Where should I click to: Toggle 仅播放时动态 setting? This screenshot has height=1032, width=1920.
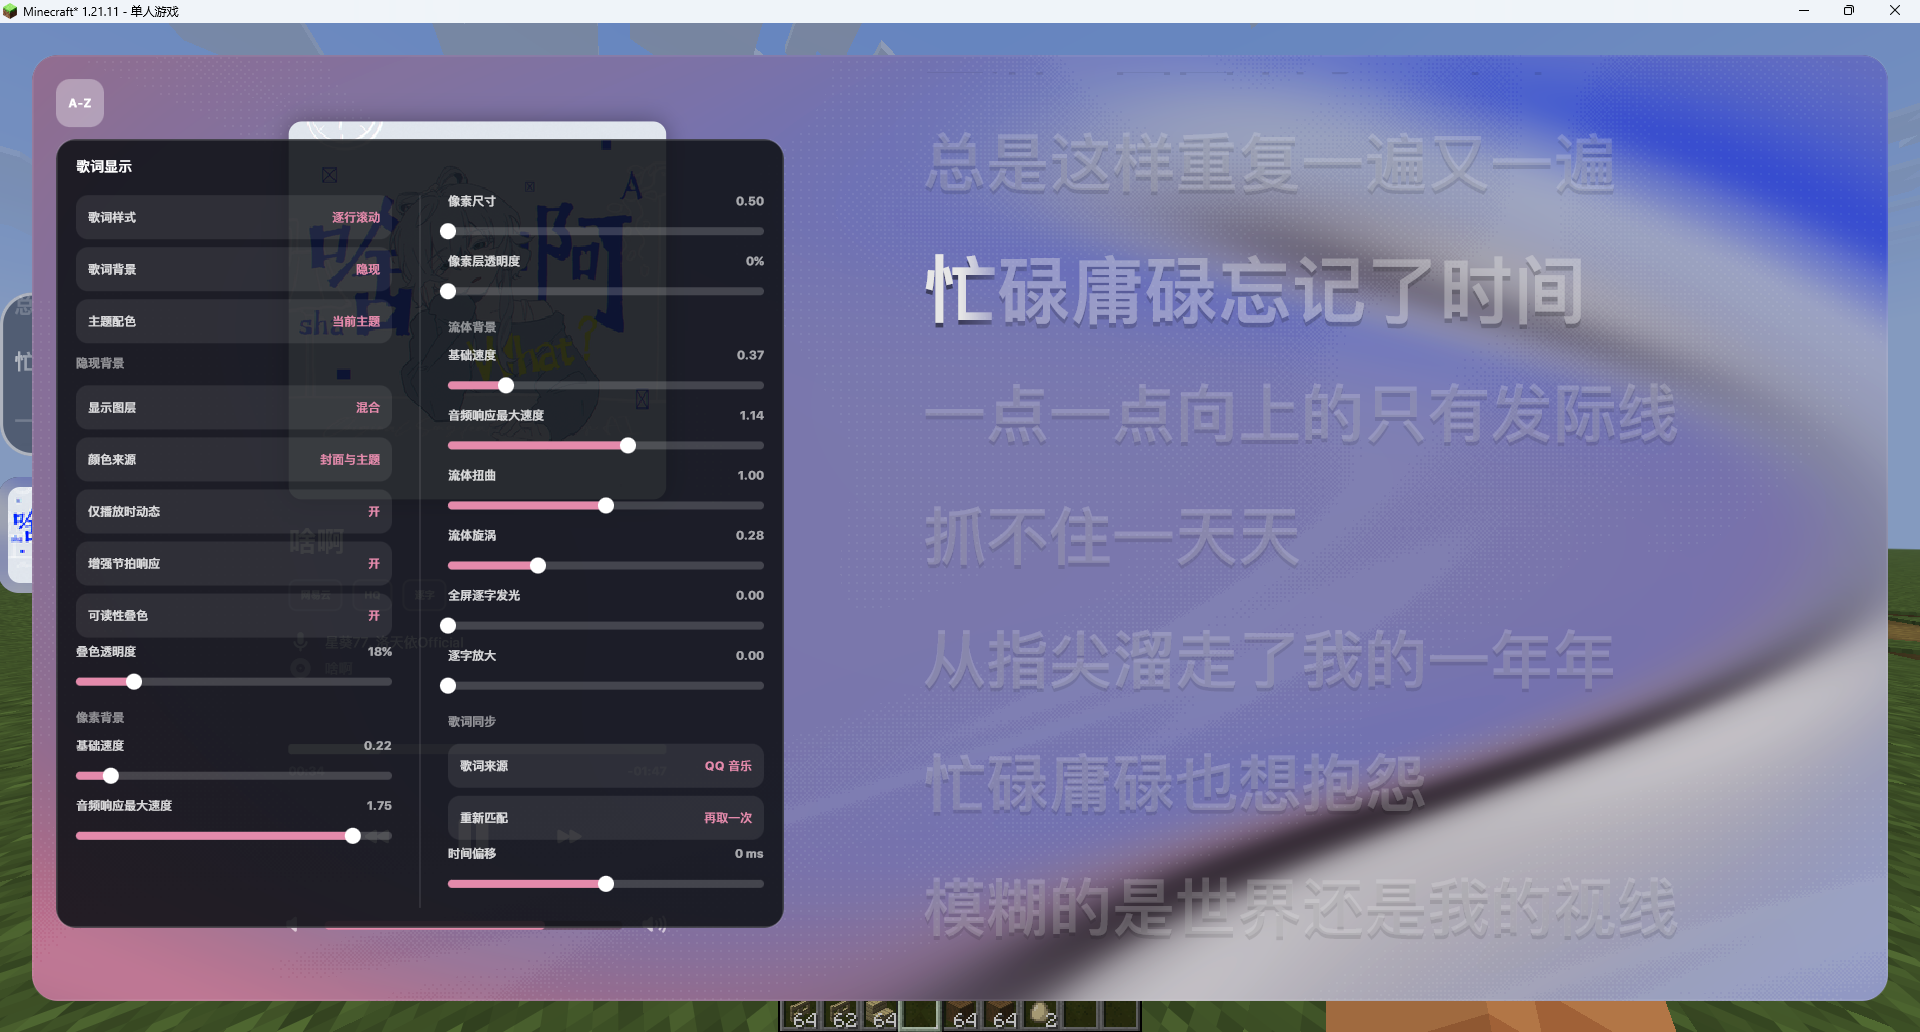point(234,511)
